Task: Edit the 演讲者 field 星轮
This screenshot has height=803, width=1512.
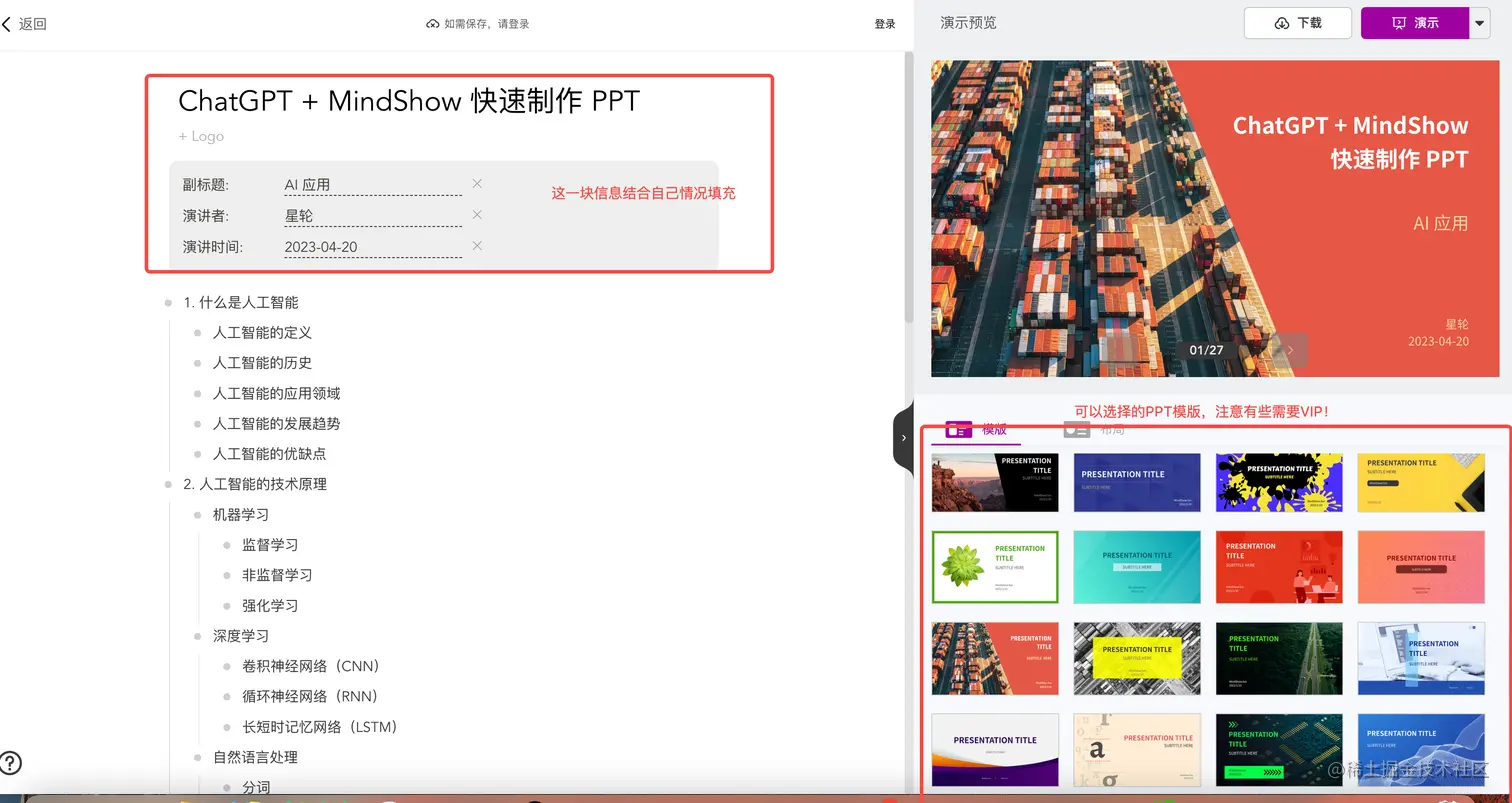Action: [x=373, y=216]
